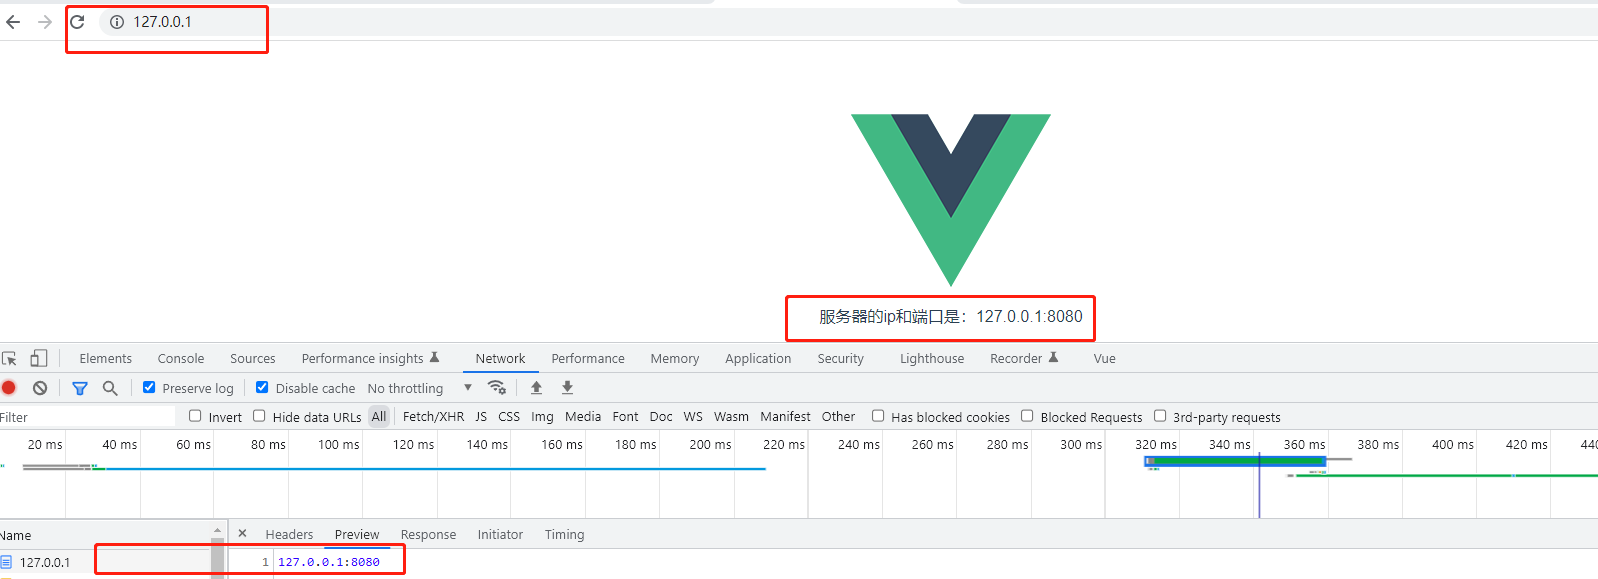1598x579 pixels.
Task: Click the address bar showing 127.0.0.1
Action: click(x=850, y=22)
